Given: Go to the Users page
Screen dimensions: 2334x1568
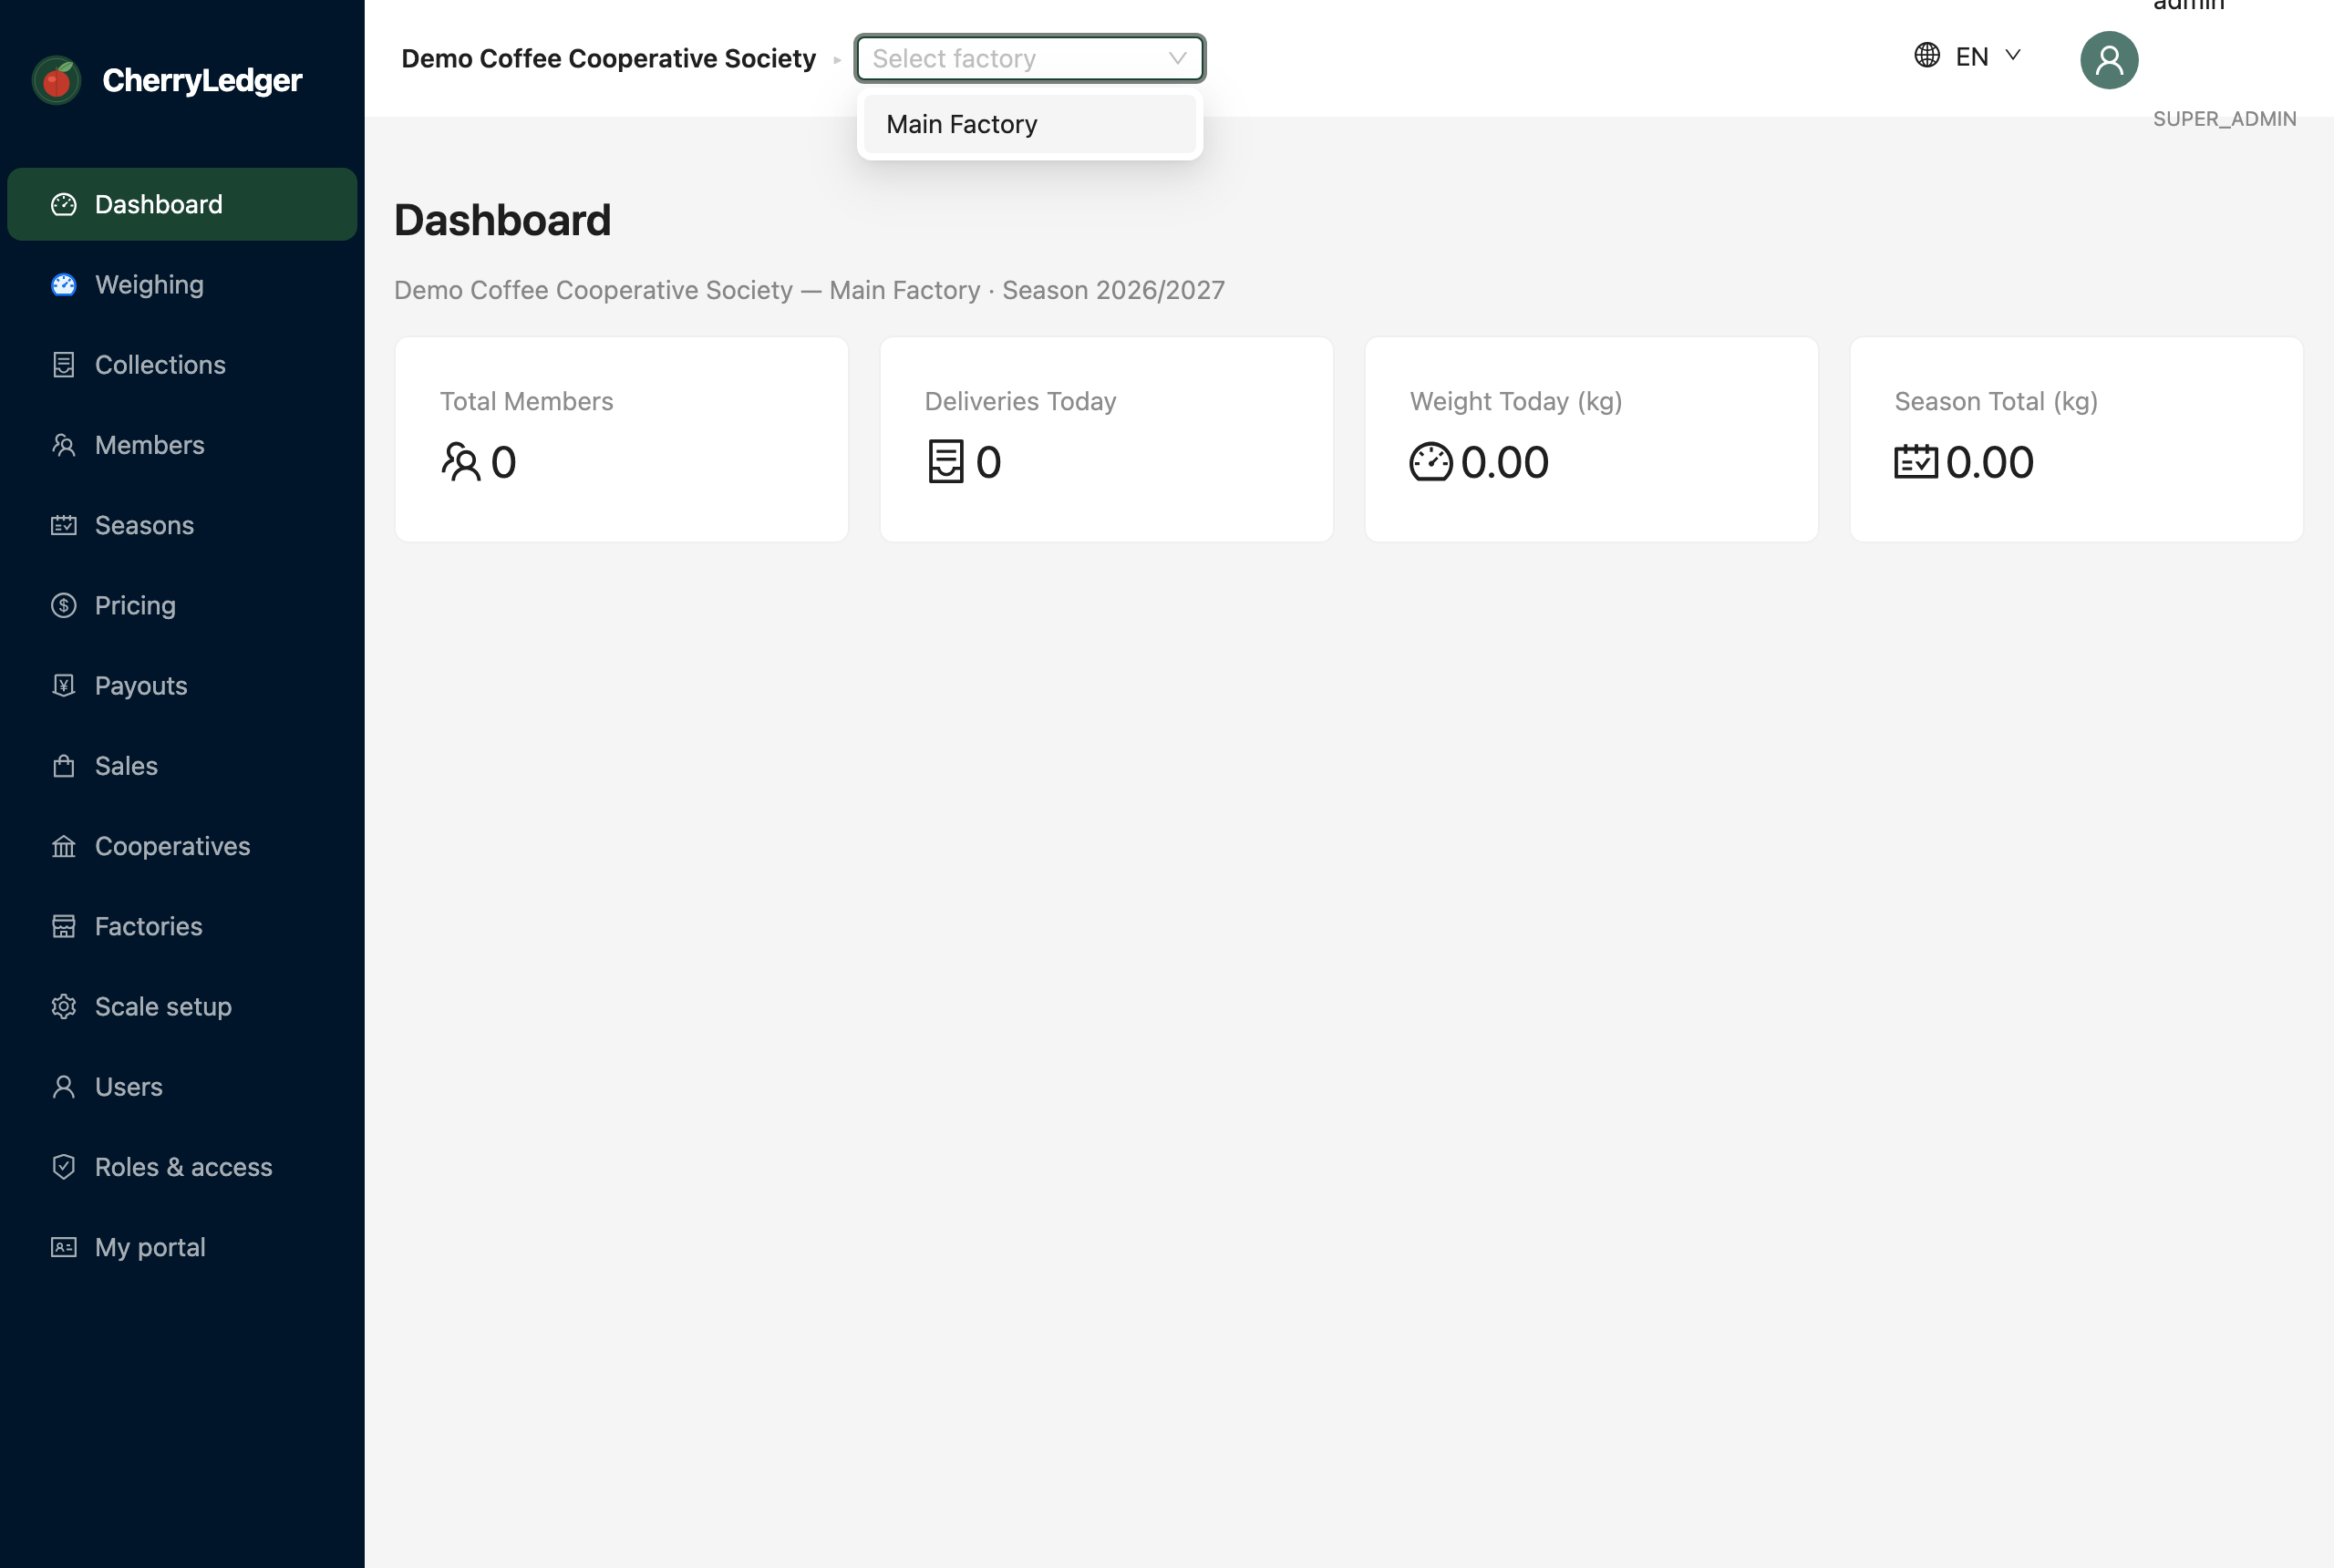Looking at the screenshot, I should point(182,1087).
